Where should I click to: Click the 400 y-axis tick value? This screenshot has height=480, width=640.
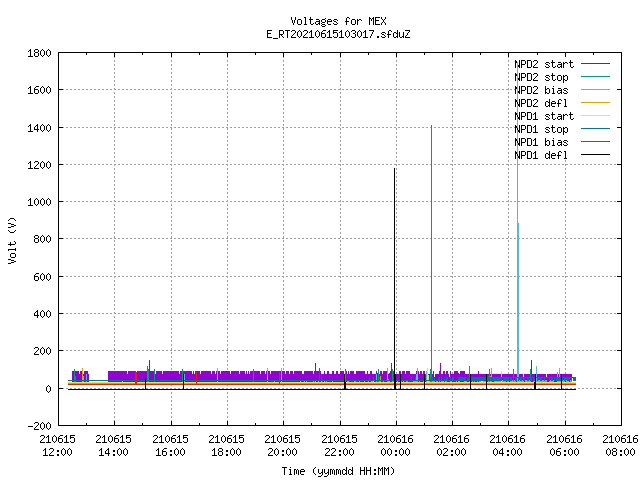(42, 314)
